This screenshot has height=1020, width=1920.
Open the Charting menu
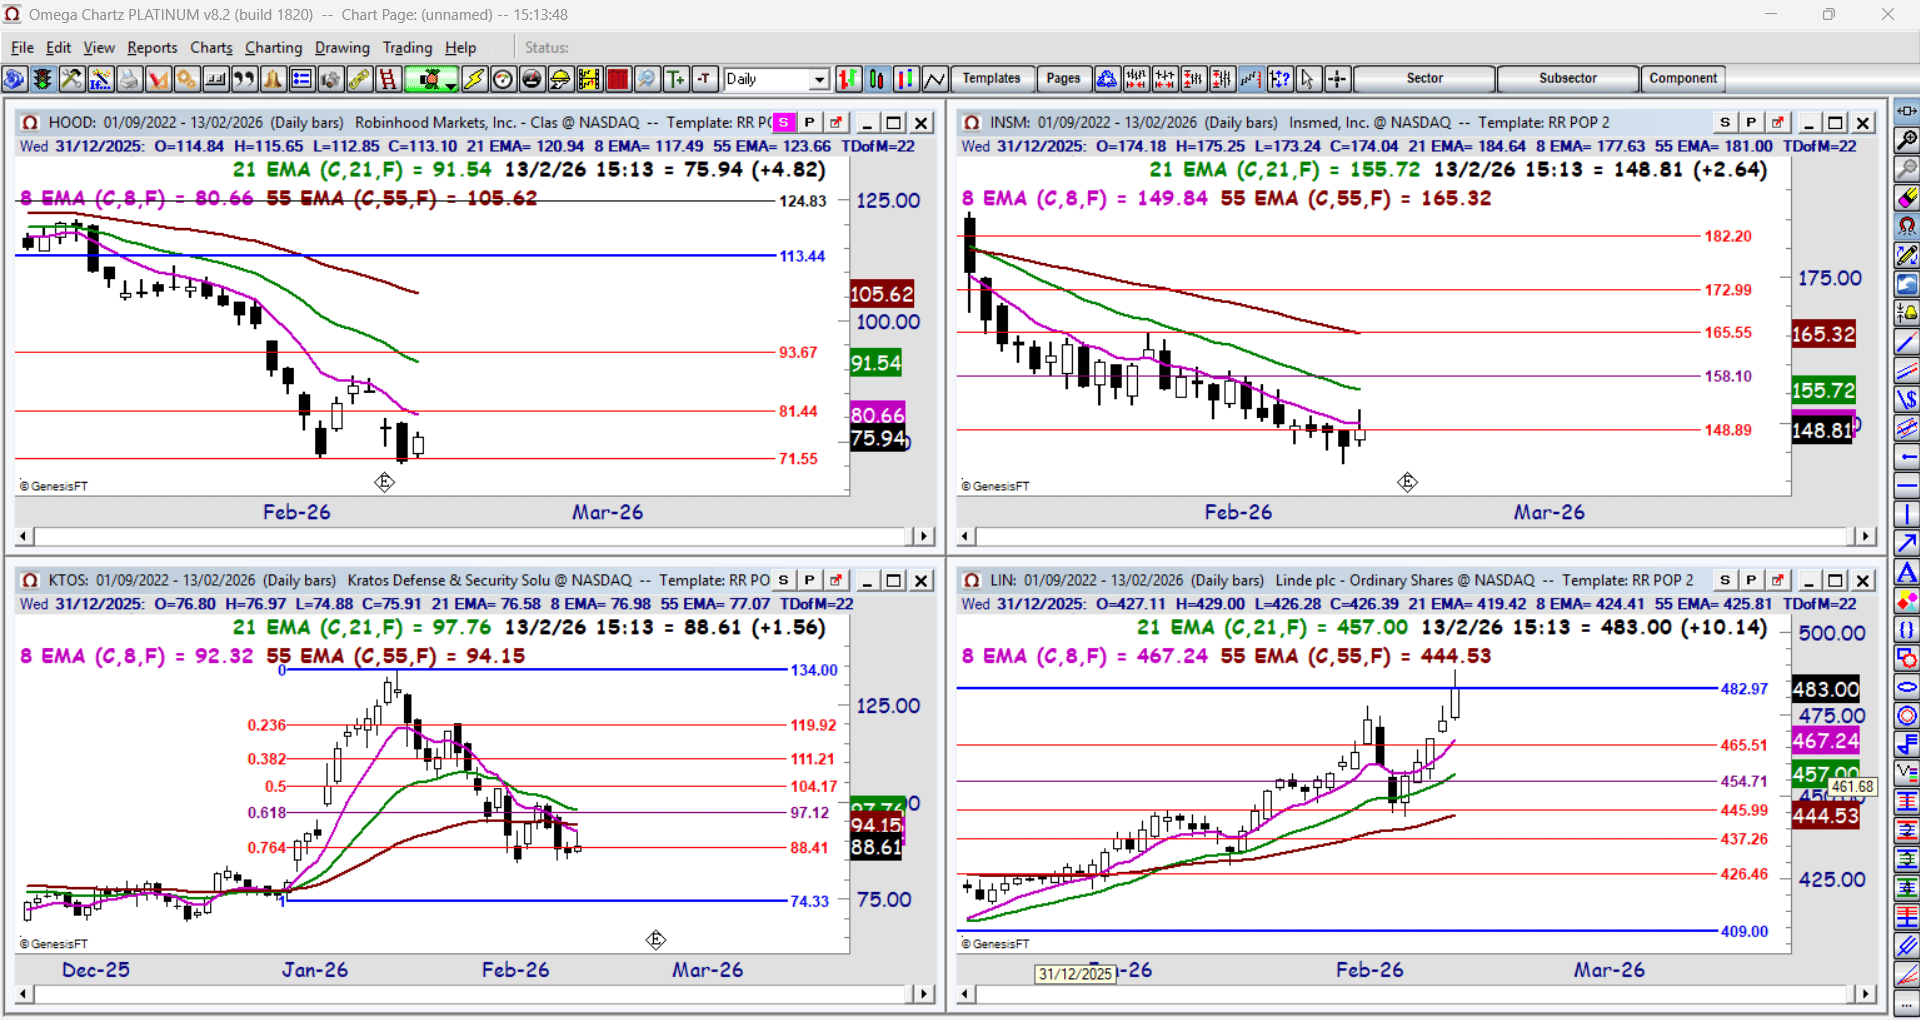coord(273,48)
